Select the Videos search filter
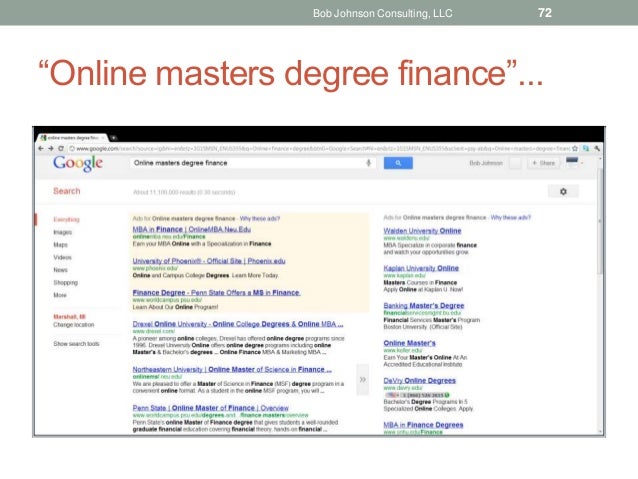This screenshot has width=638, height=479. coord(62,257)
